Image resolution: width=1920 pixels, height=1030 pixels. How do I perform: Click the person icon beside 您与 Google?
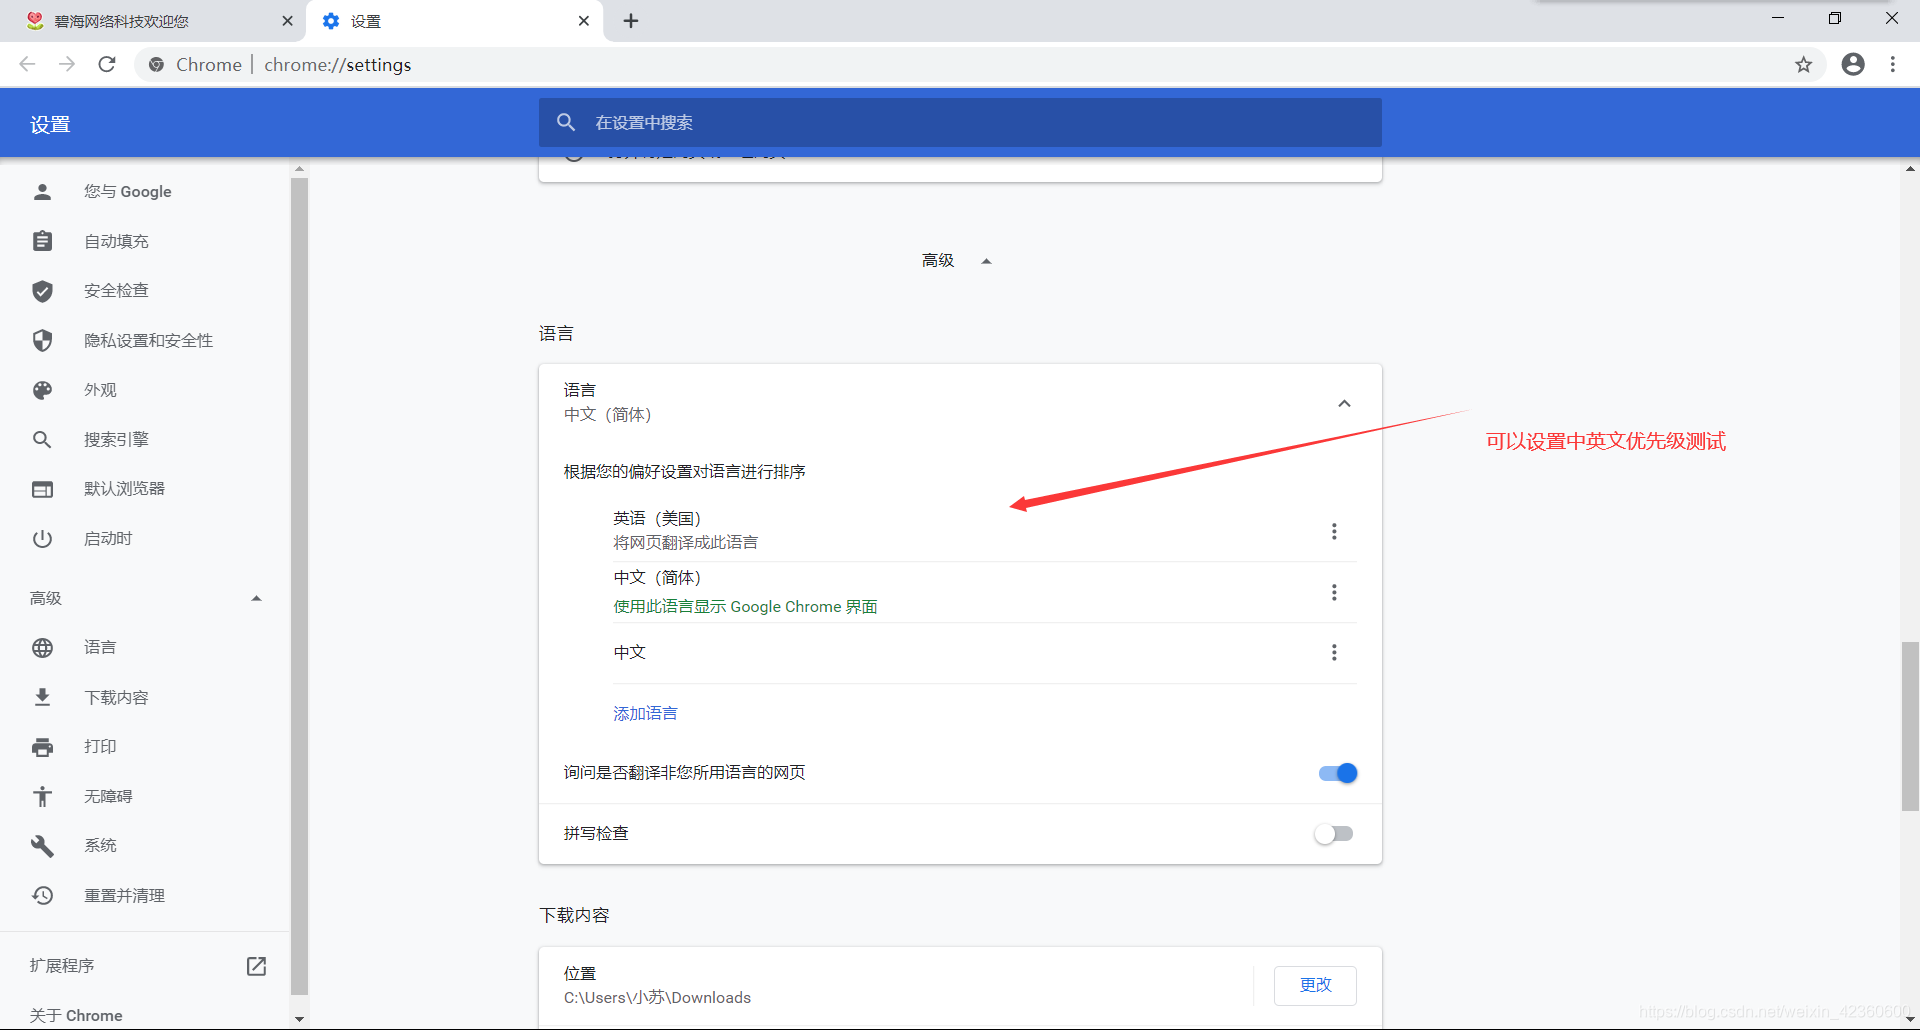(x=42, y=191)
